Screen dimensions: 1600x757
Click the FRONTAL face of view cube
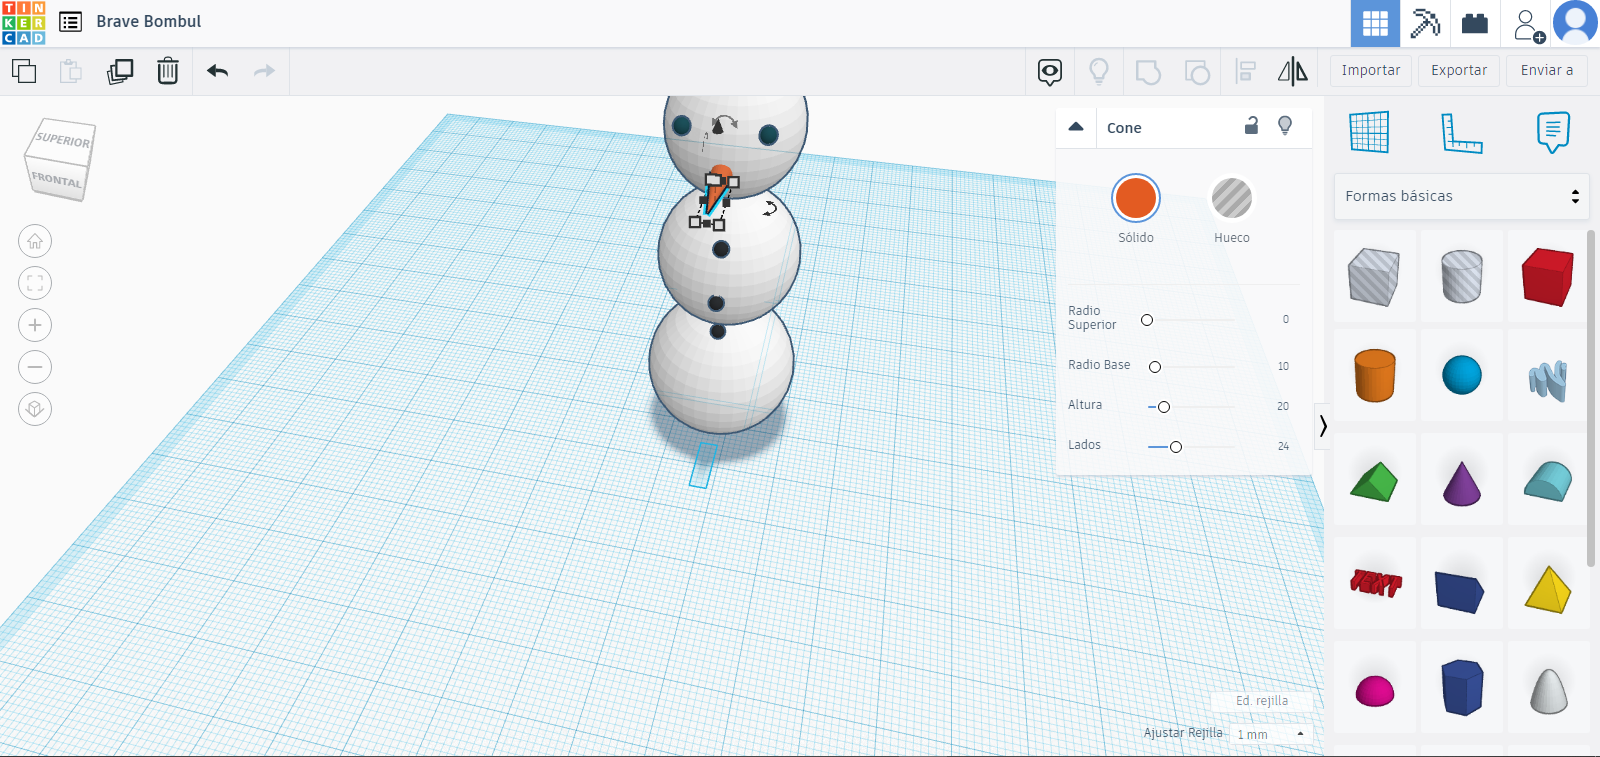point(56,180)
